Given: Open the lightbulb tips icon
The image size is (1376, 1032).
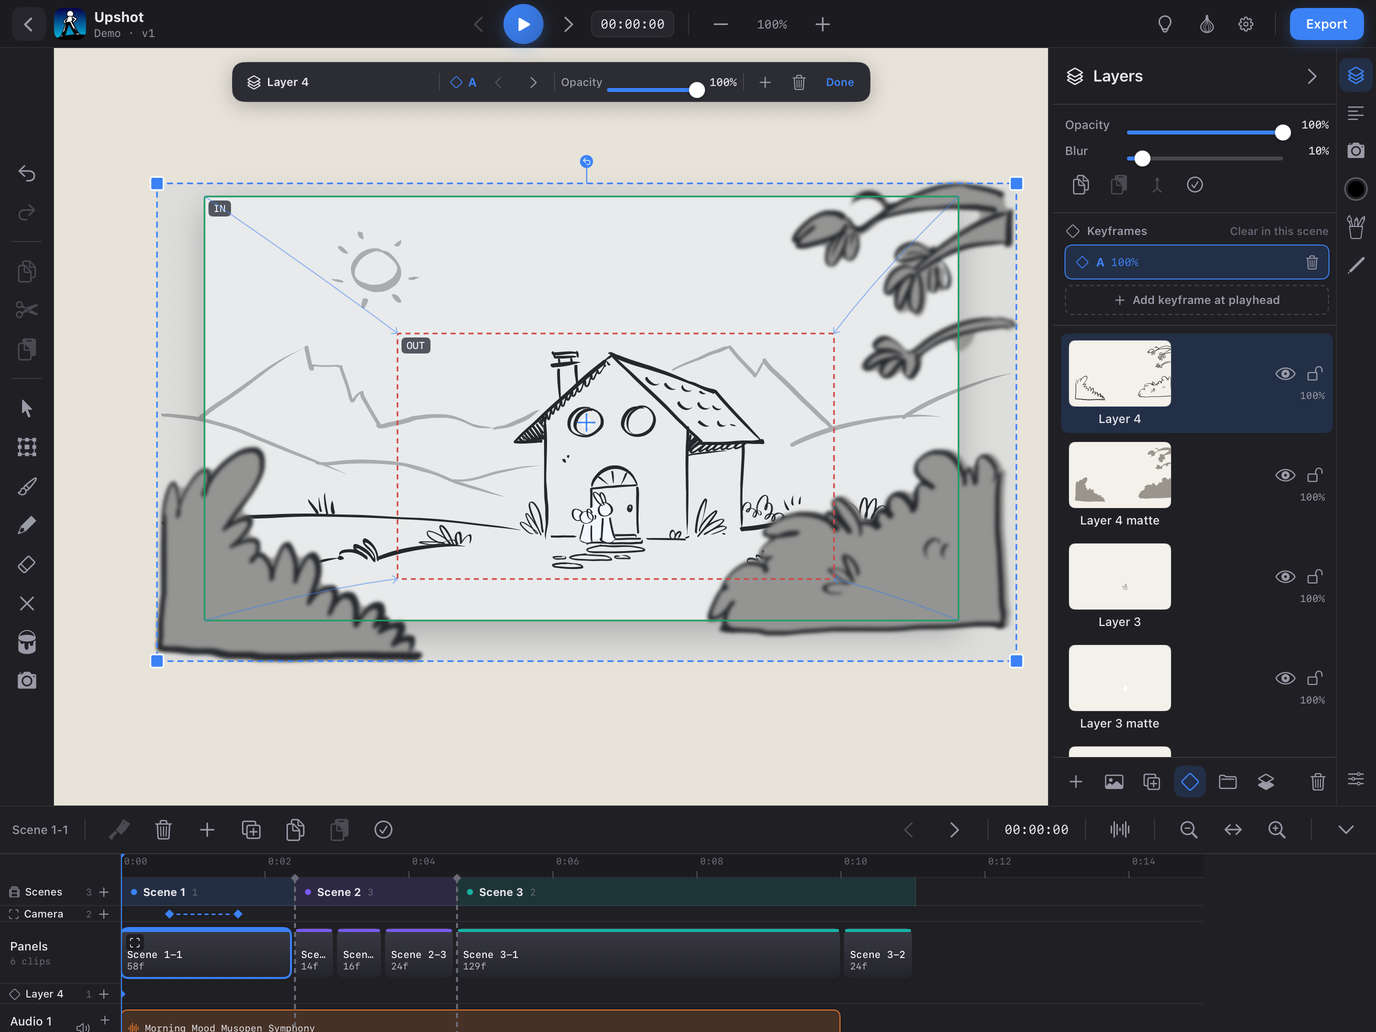Looking at the screenshot, I should tap(1165, 24).
